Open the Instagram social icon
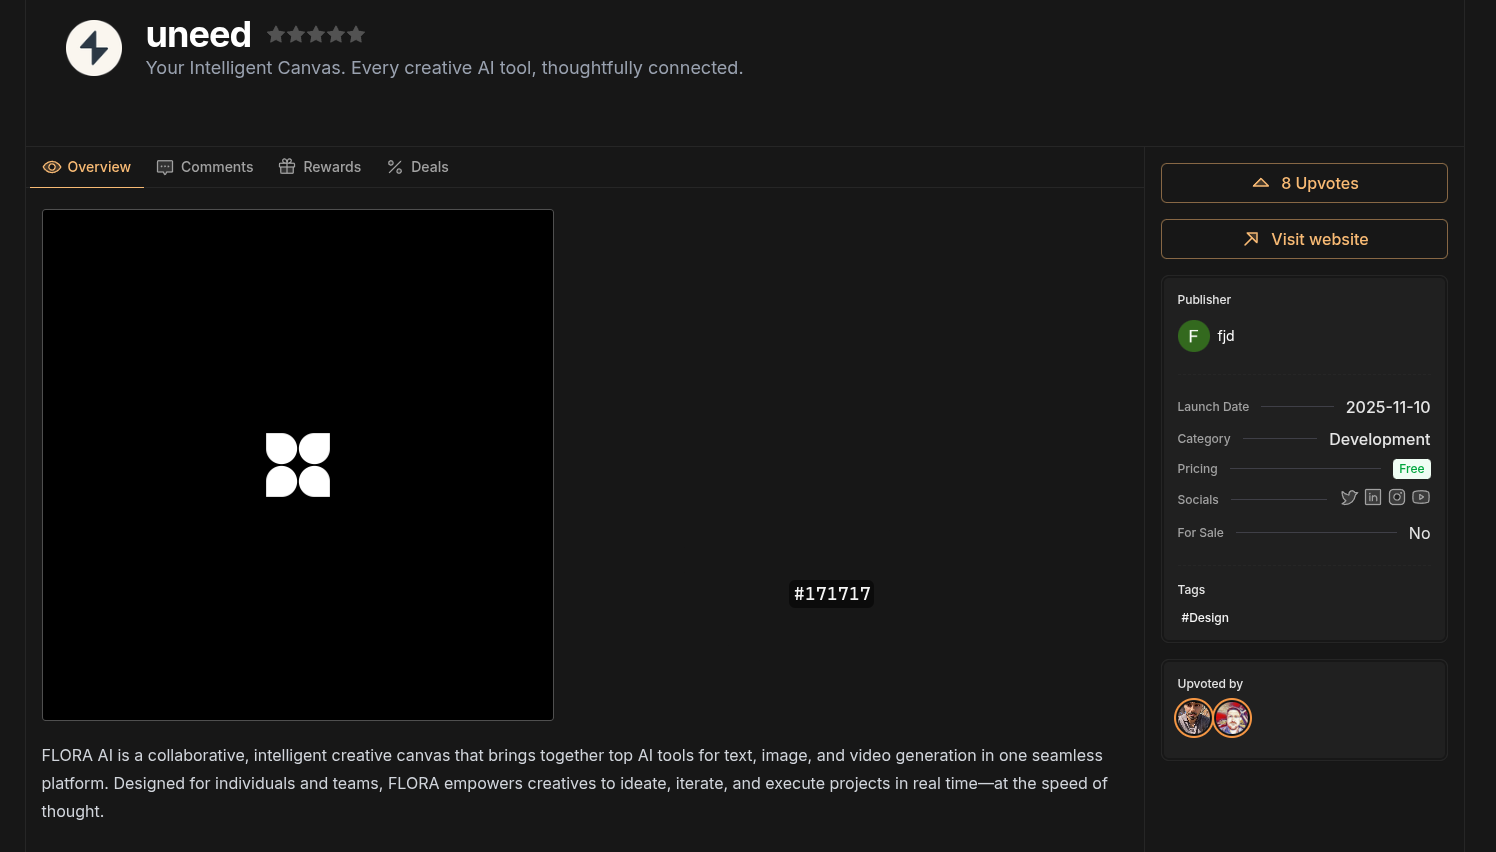The height and width of the screenshot is (852, 1496). point(1397,498)
